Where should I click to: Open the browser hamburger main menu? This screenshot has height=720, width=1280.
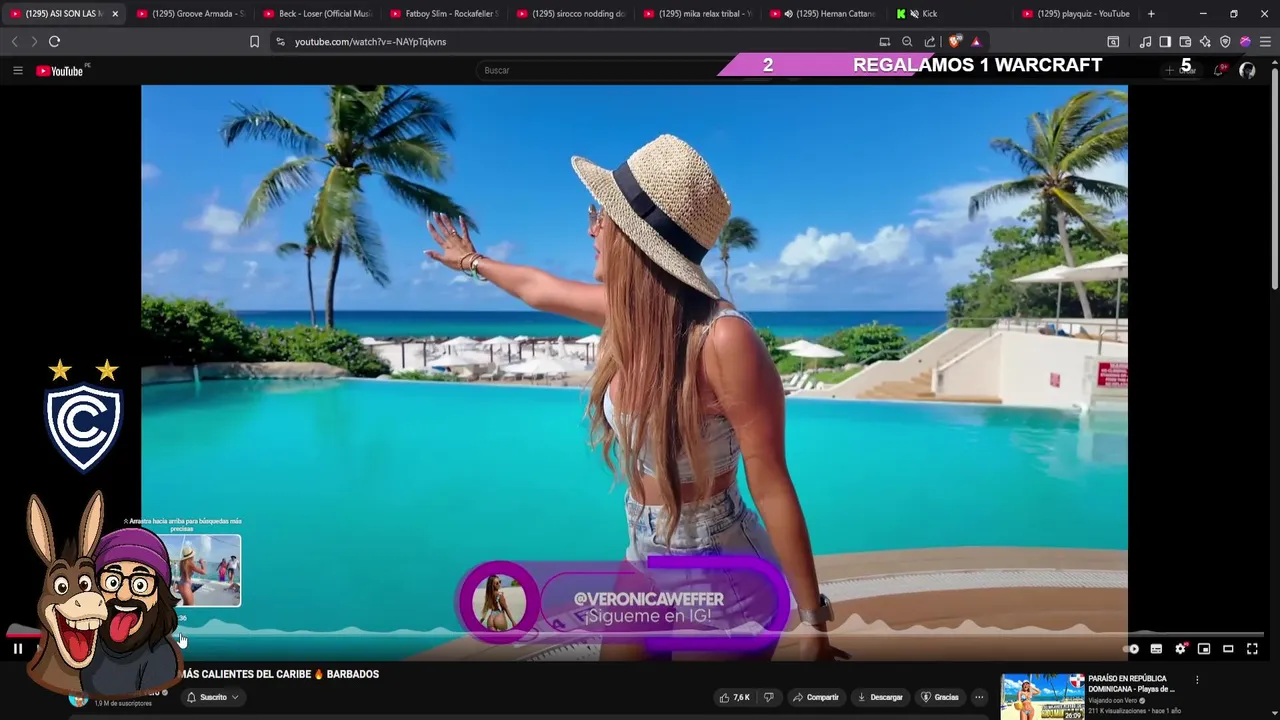[x=1265, y=42]
